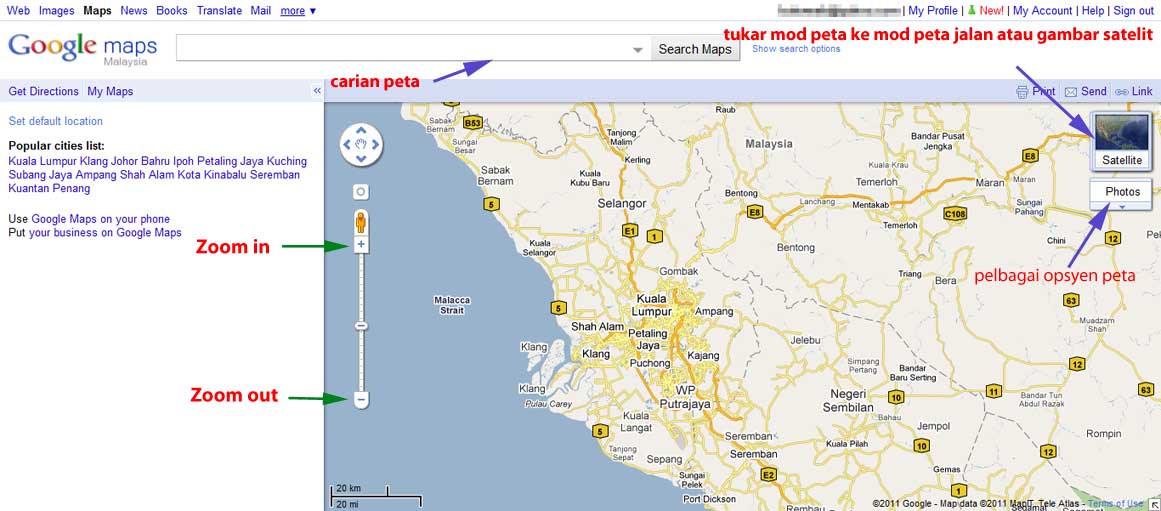Select Ipoh in popular cities list
The height and width of the screenshot is (511, 1161).
tap(184, 161)
